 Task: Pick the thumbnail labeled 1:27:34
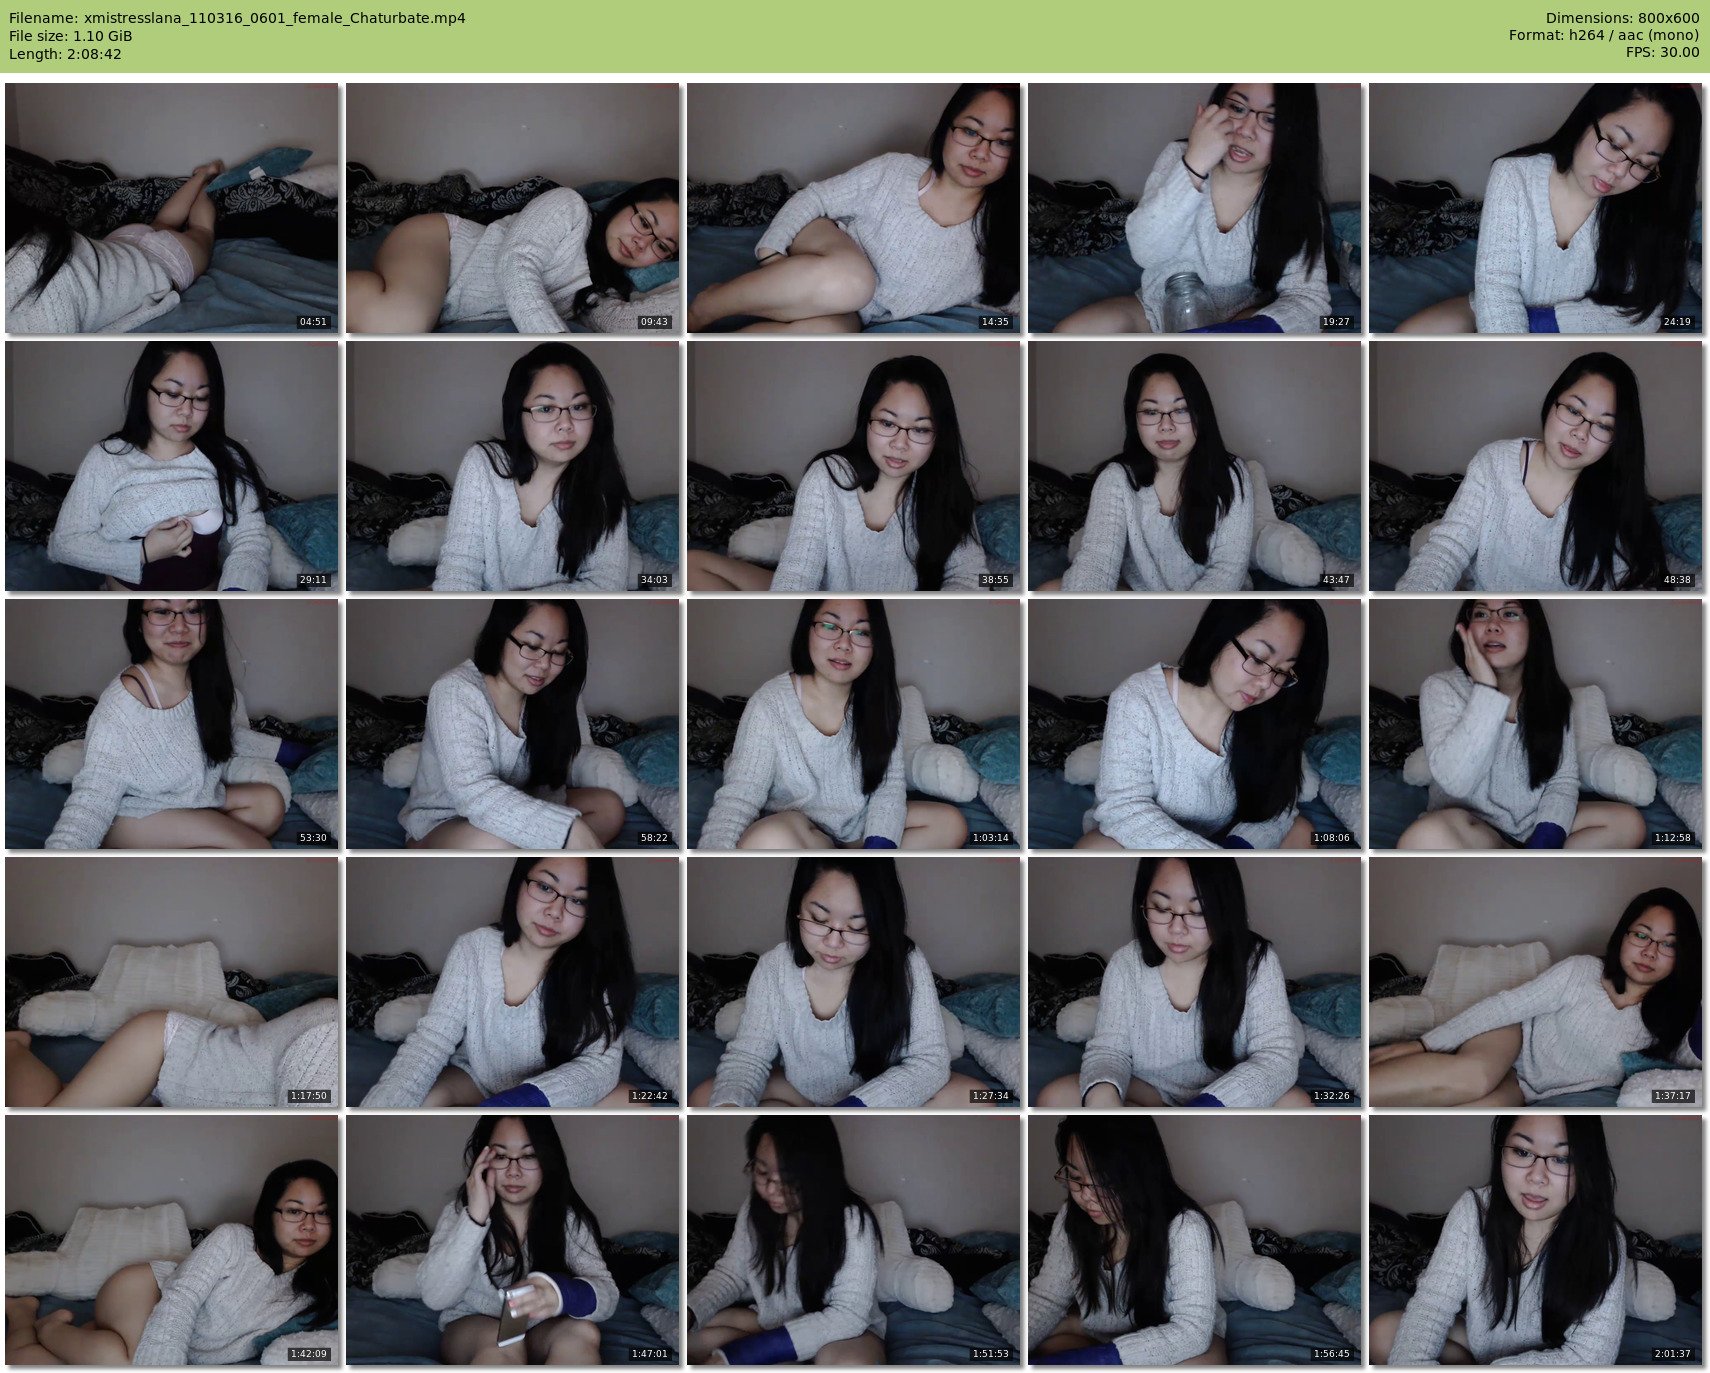854,982
